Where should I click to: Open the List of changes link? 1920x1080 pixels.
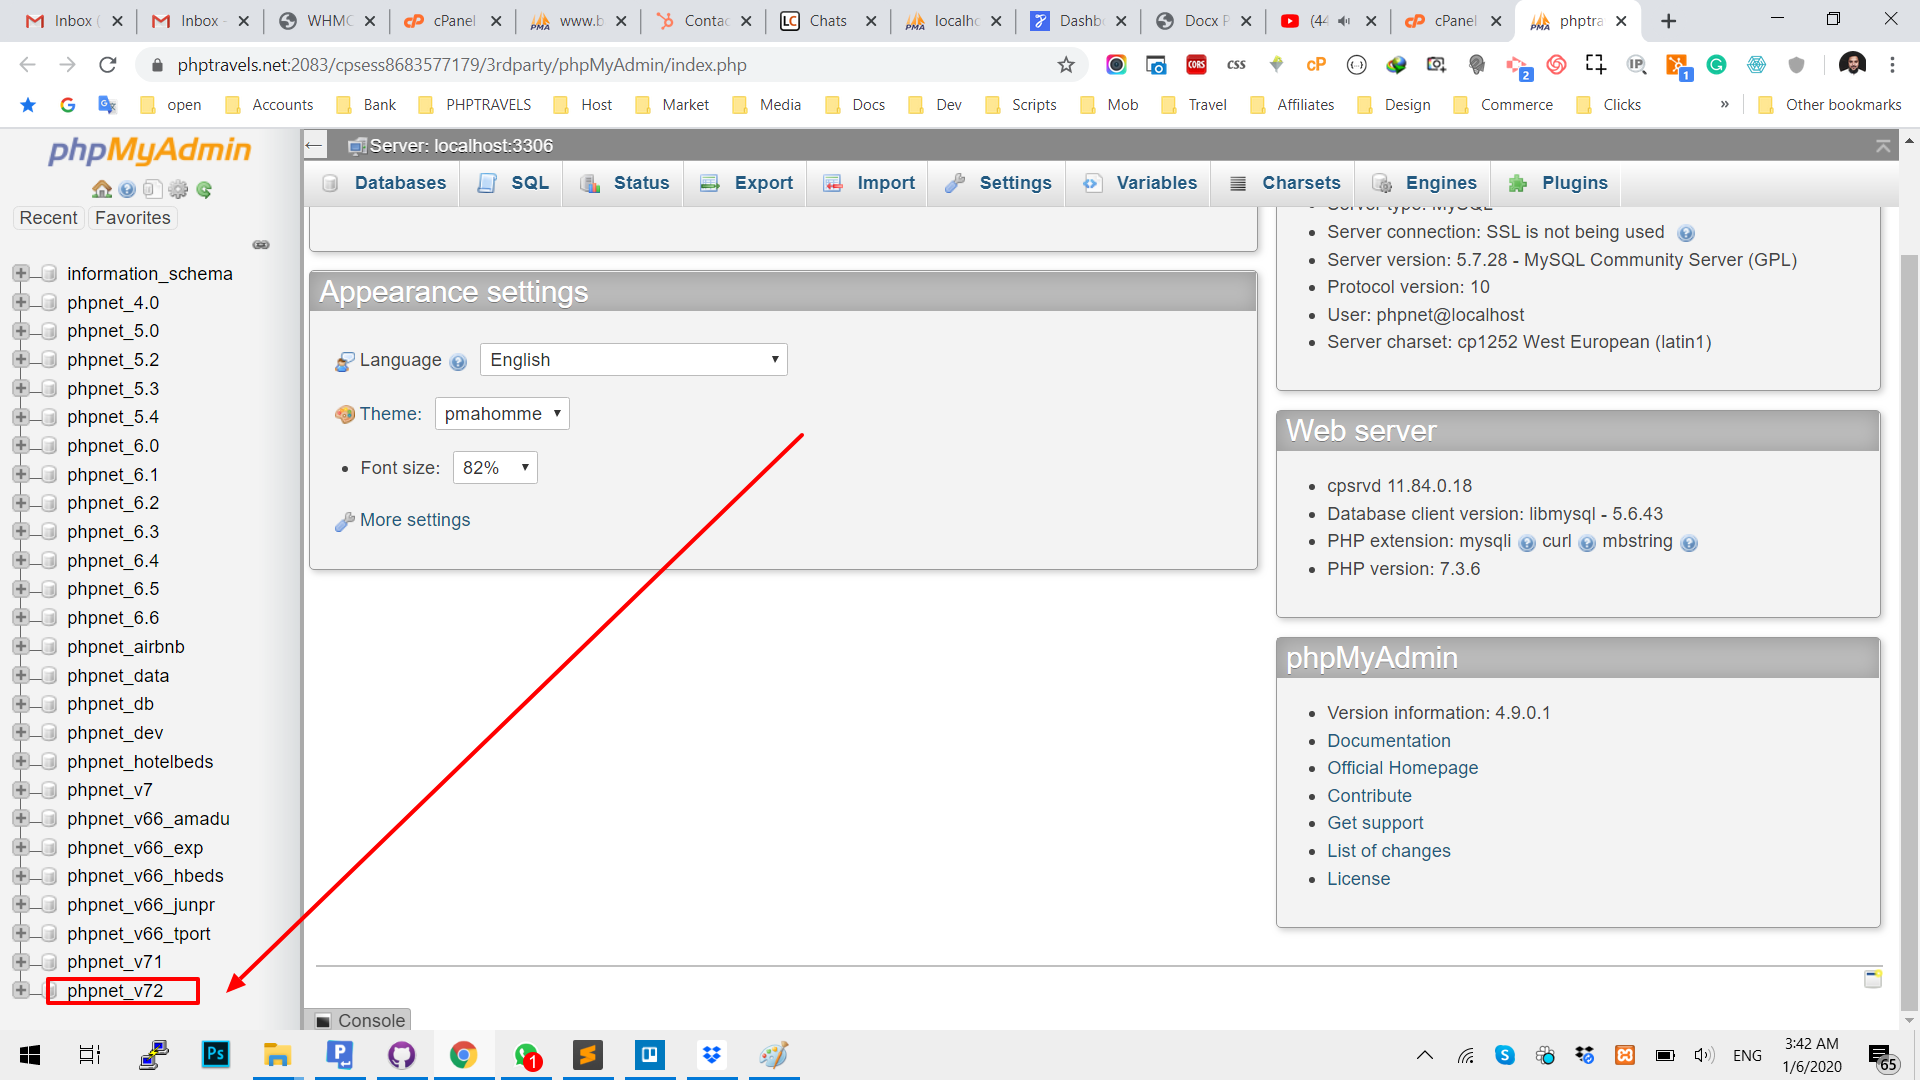(1388, 851)
